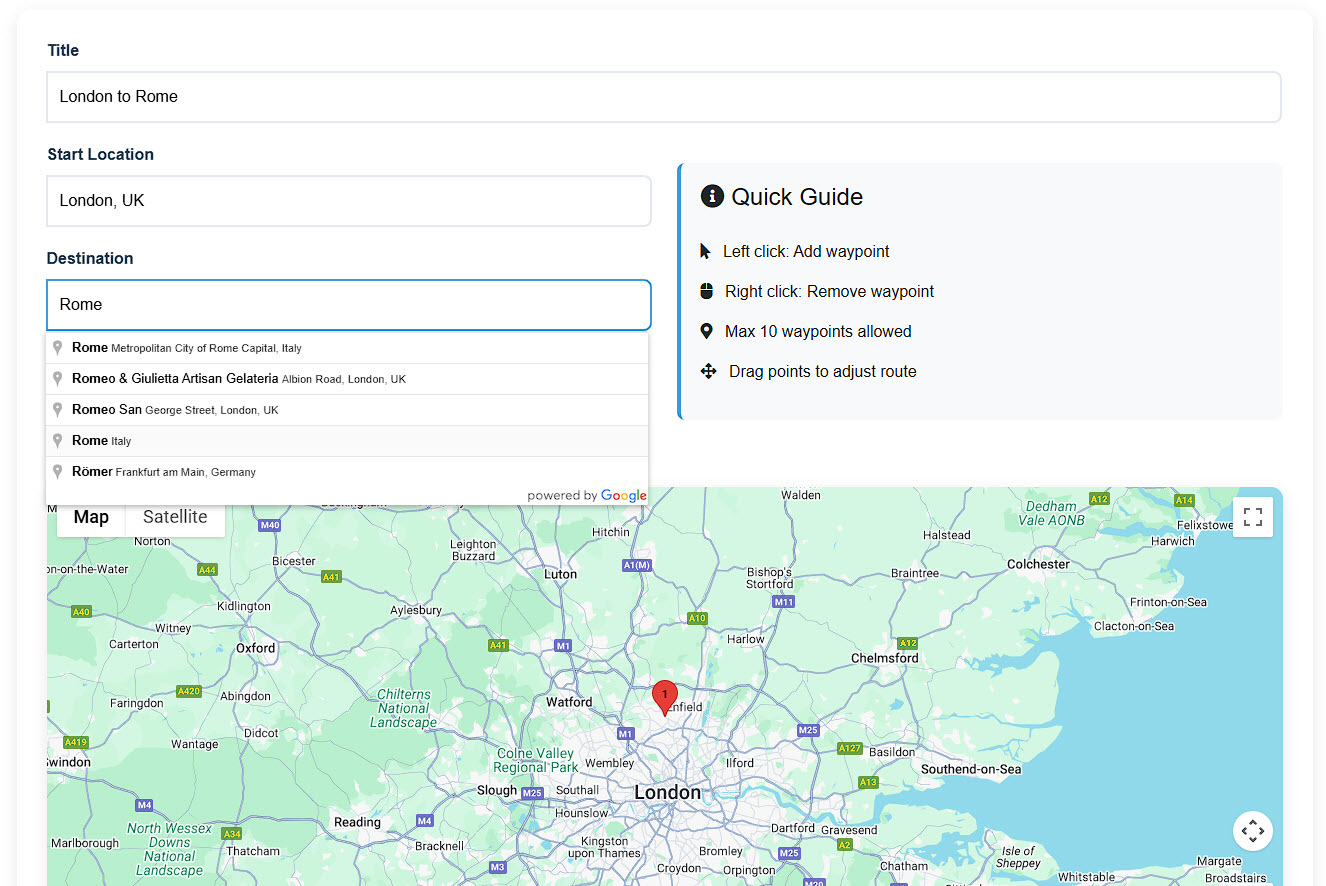Click the move arrows icon beside Drag points
Screen dimensions: 1326x886
[x=708, y=371]
